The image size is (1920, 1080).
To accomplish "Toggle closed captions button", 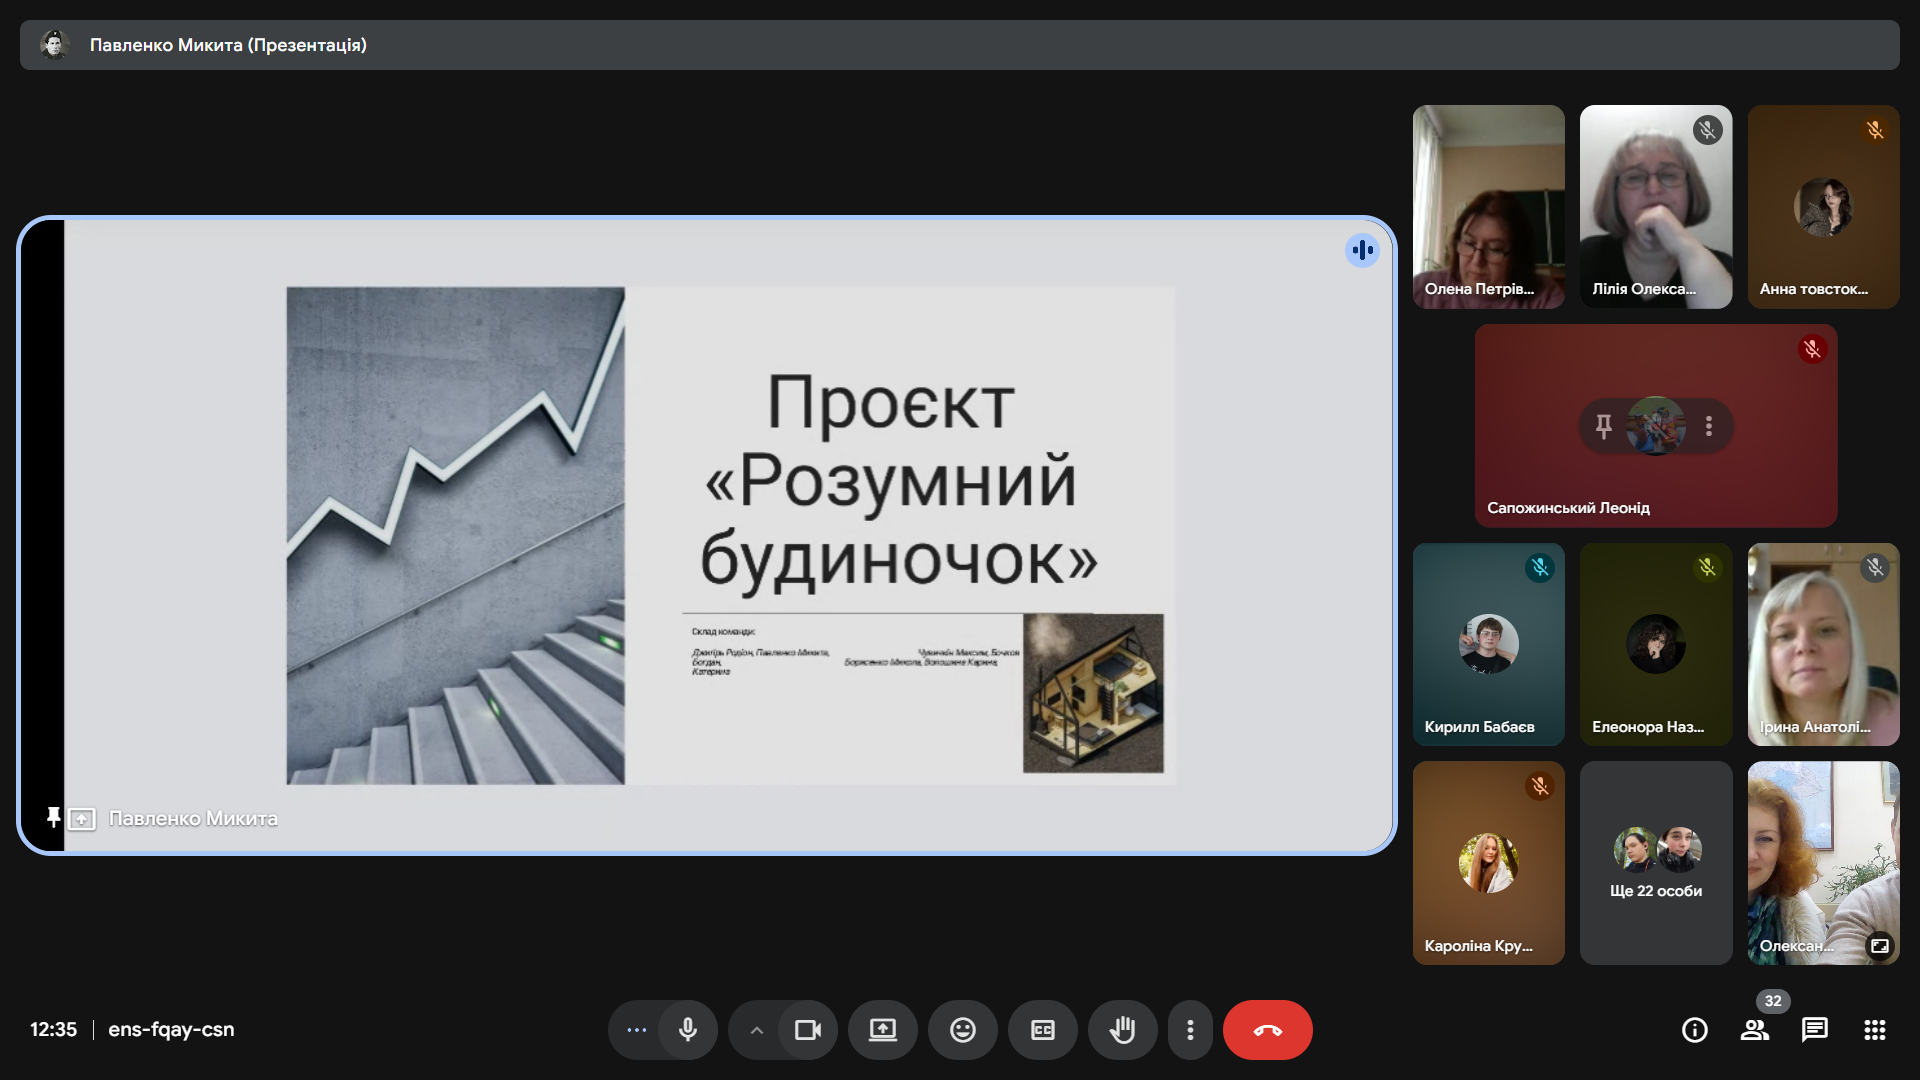I will [x=1042, y=1030].
